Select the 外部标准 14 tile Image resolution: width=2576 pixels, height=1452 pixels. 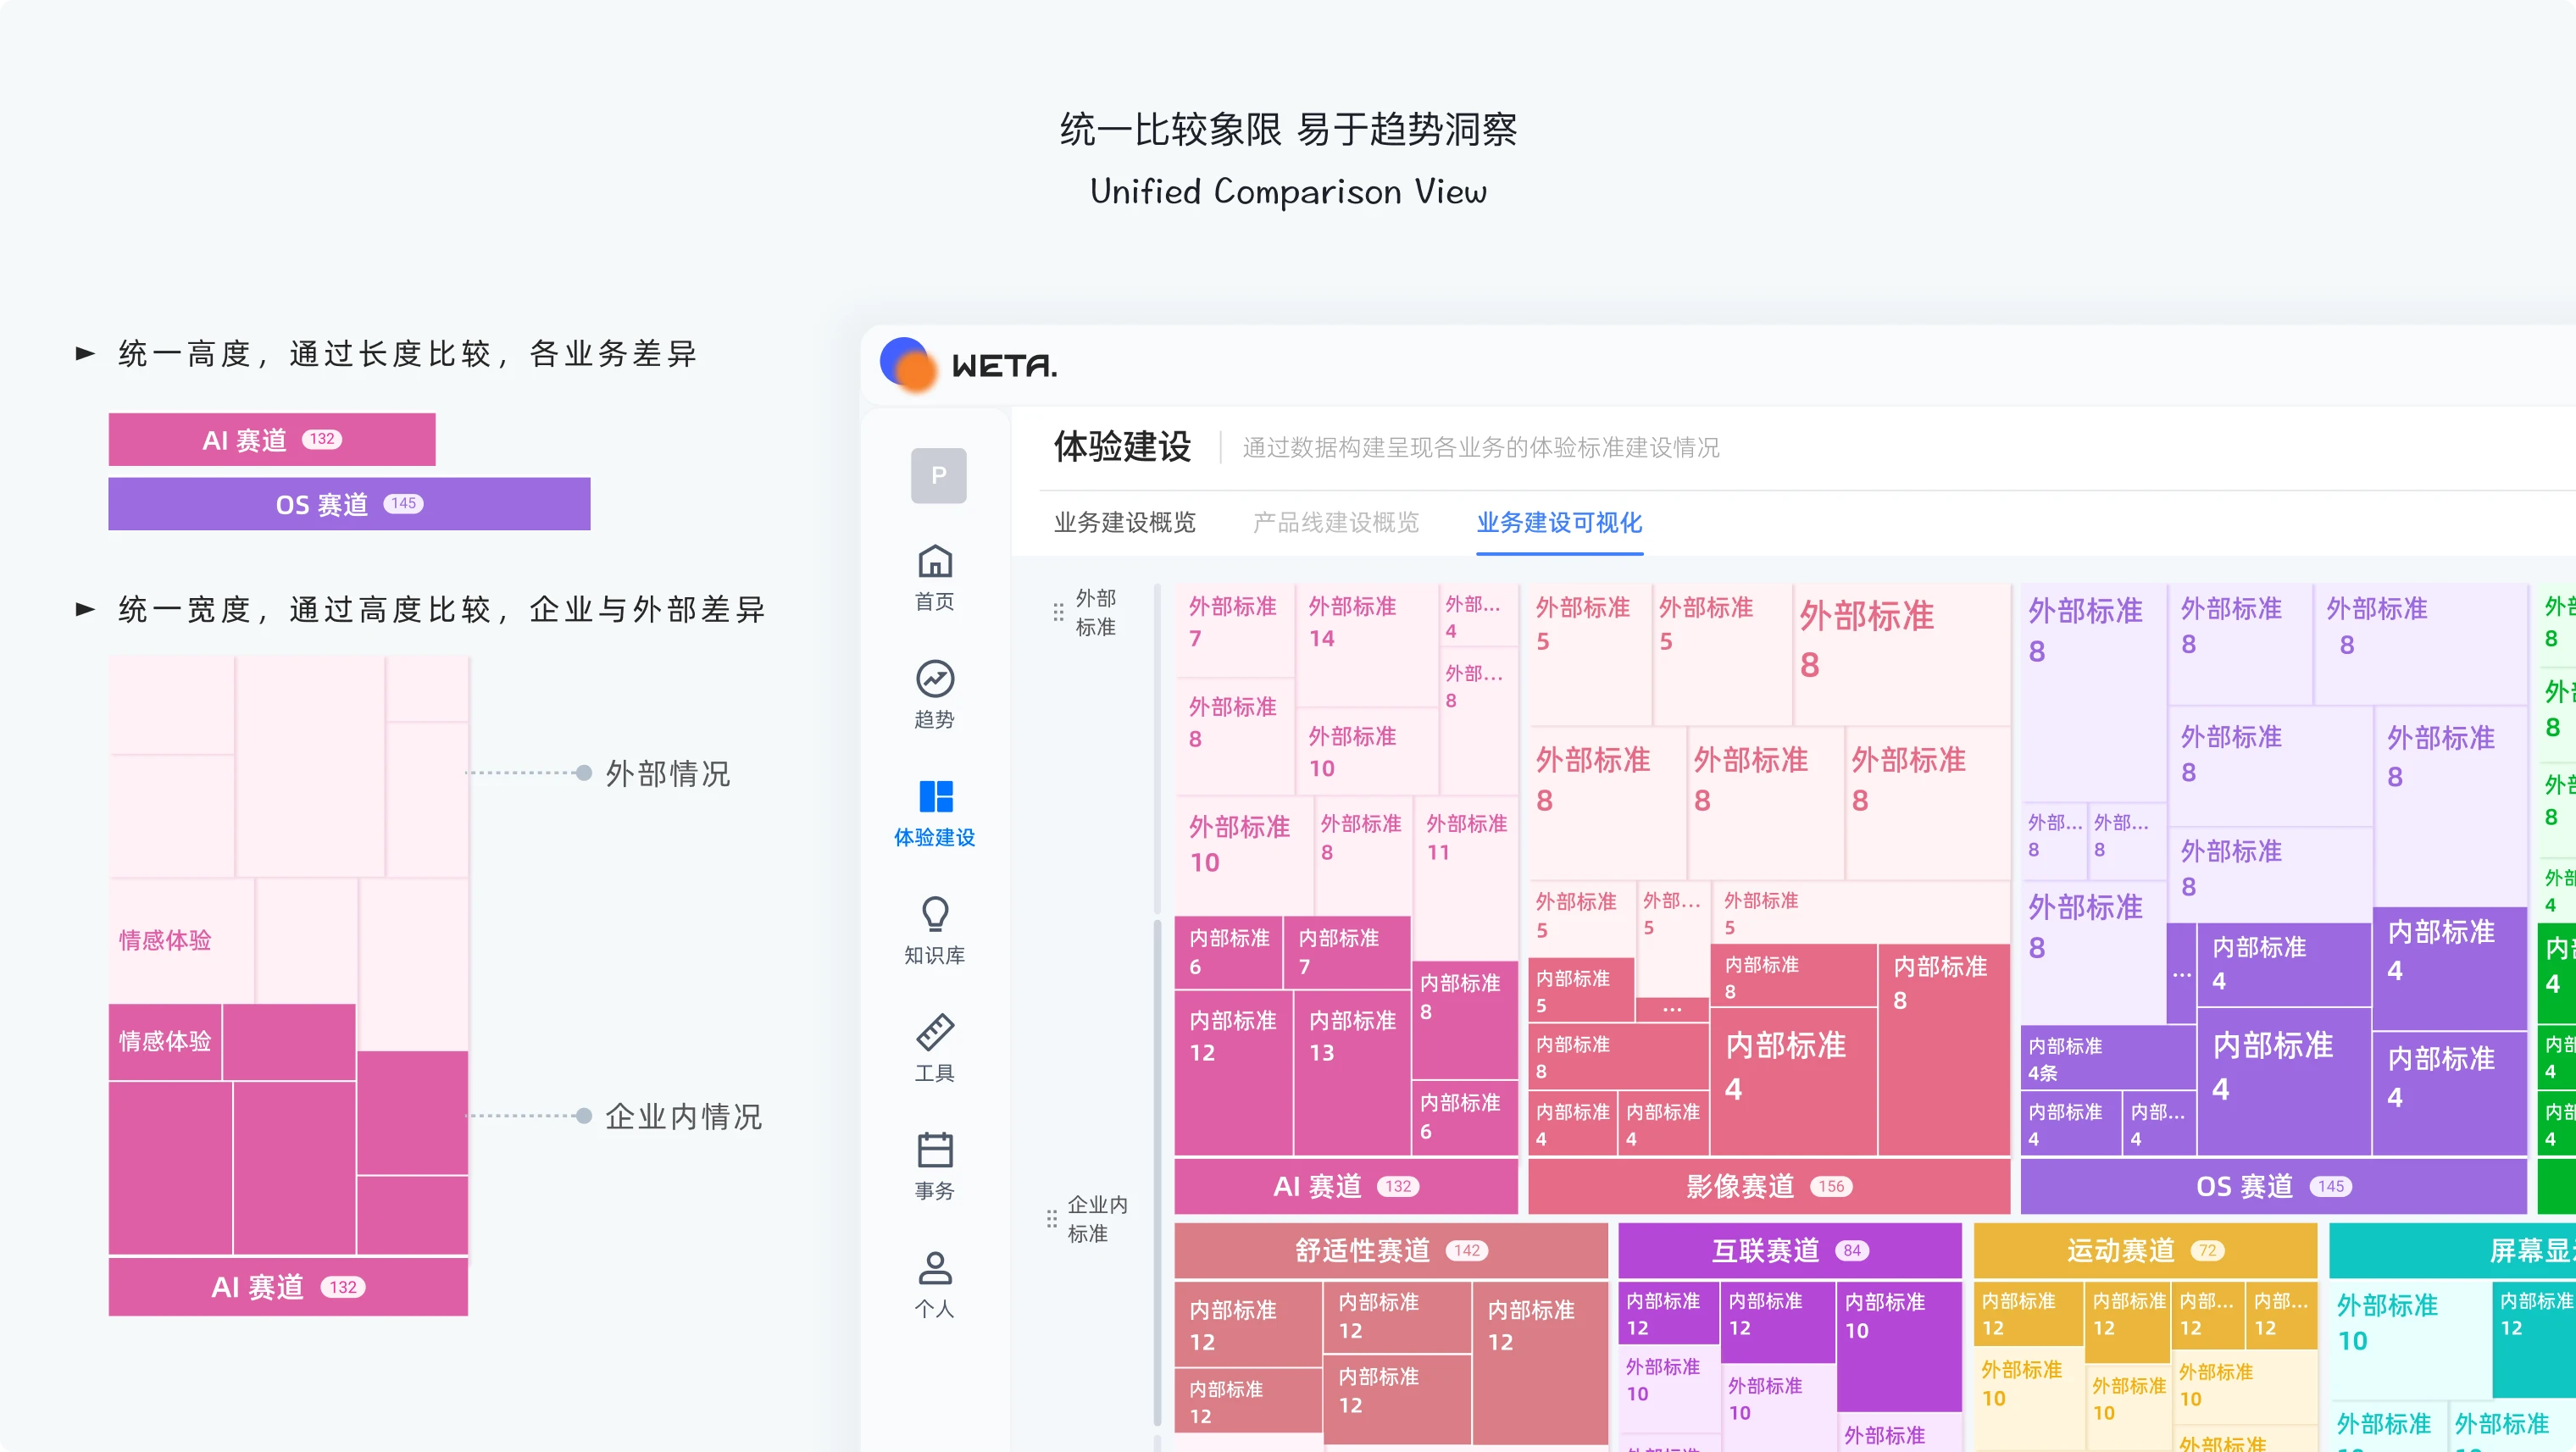1367,646
